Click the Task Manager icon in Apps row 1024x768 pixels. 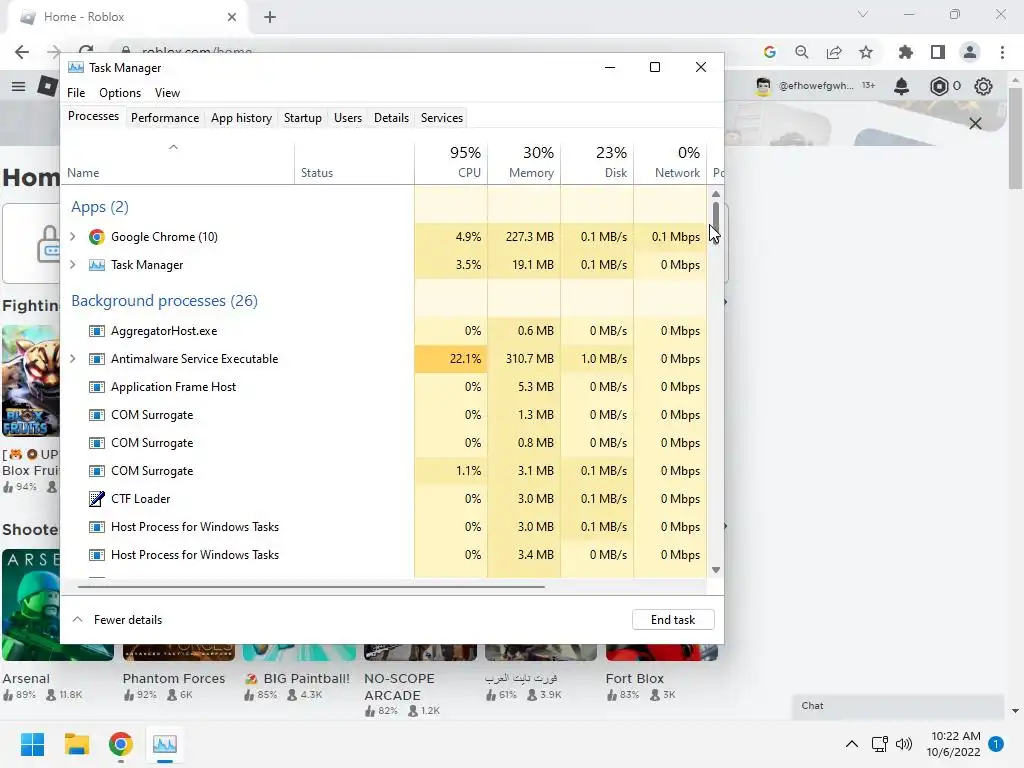[97, 265]
